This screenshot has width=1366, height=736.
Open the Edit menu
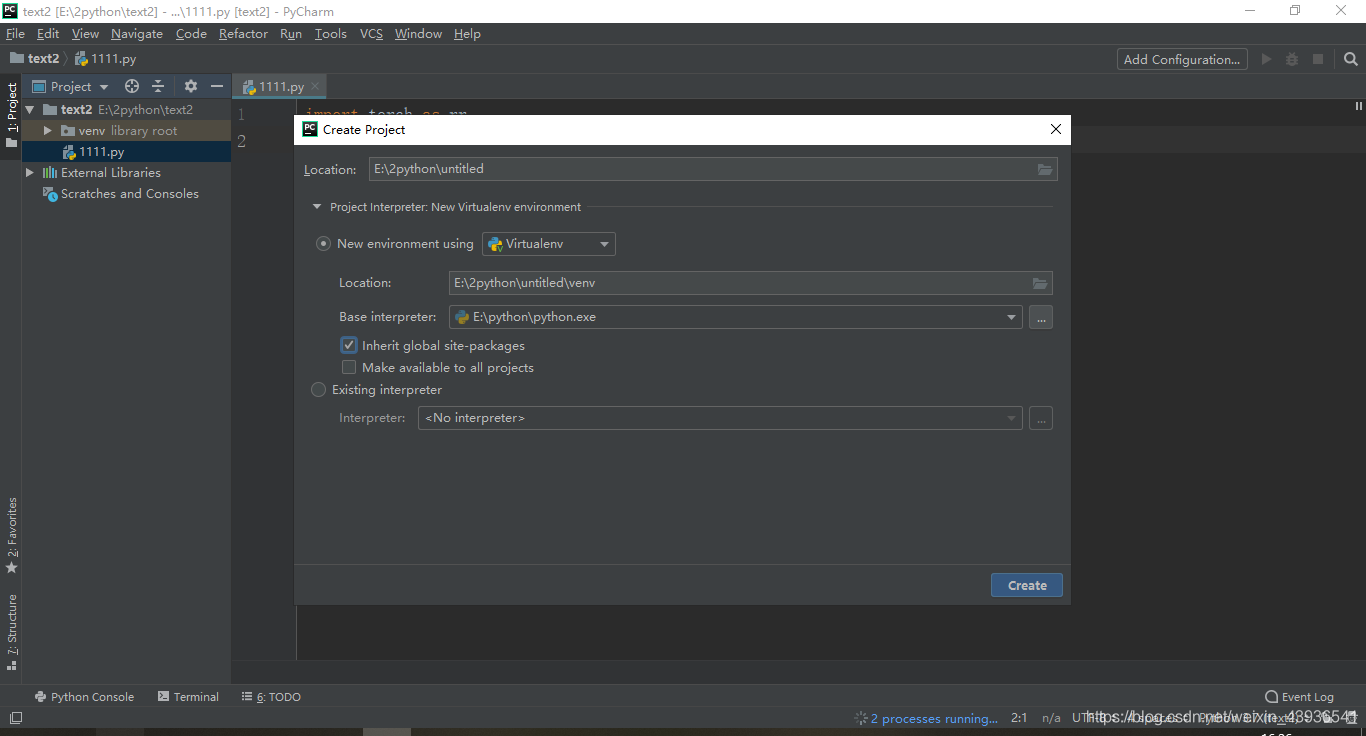click(x=48, y=34)
